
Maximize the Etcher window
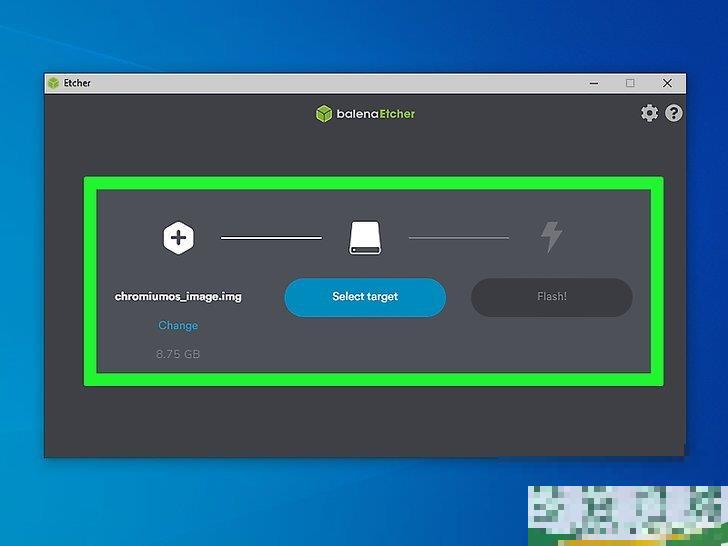click(630, 83)
